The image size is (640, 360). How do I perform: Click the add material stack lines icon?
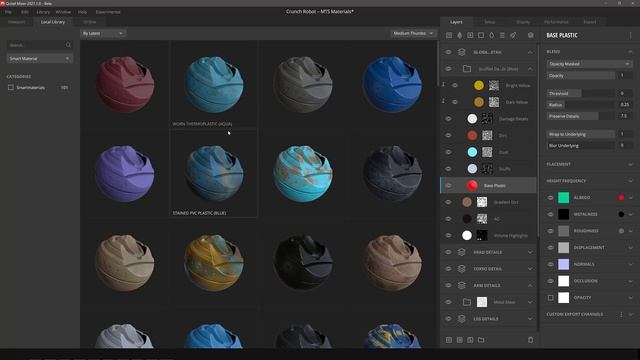(502, 36)
